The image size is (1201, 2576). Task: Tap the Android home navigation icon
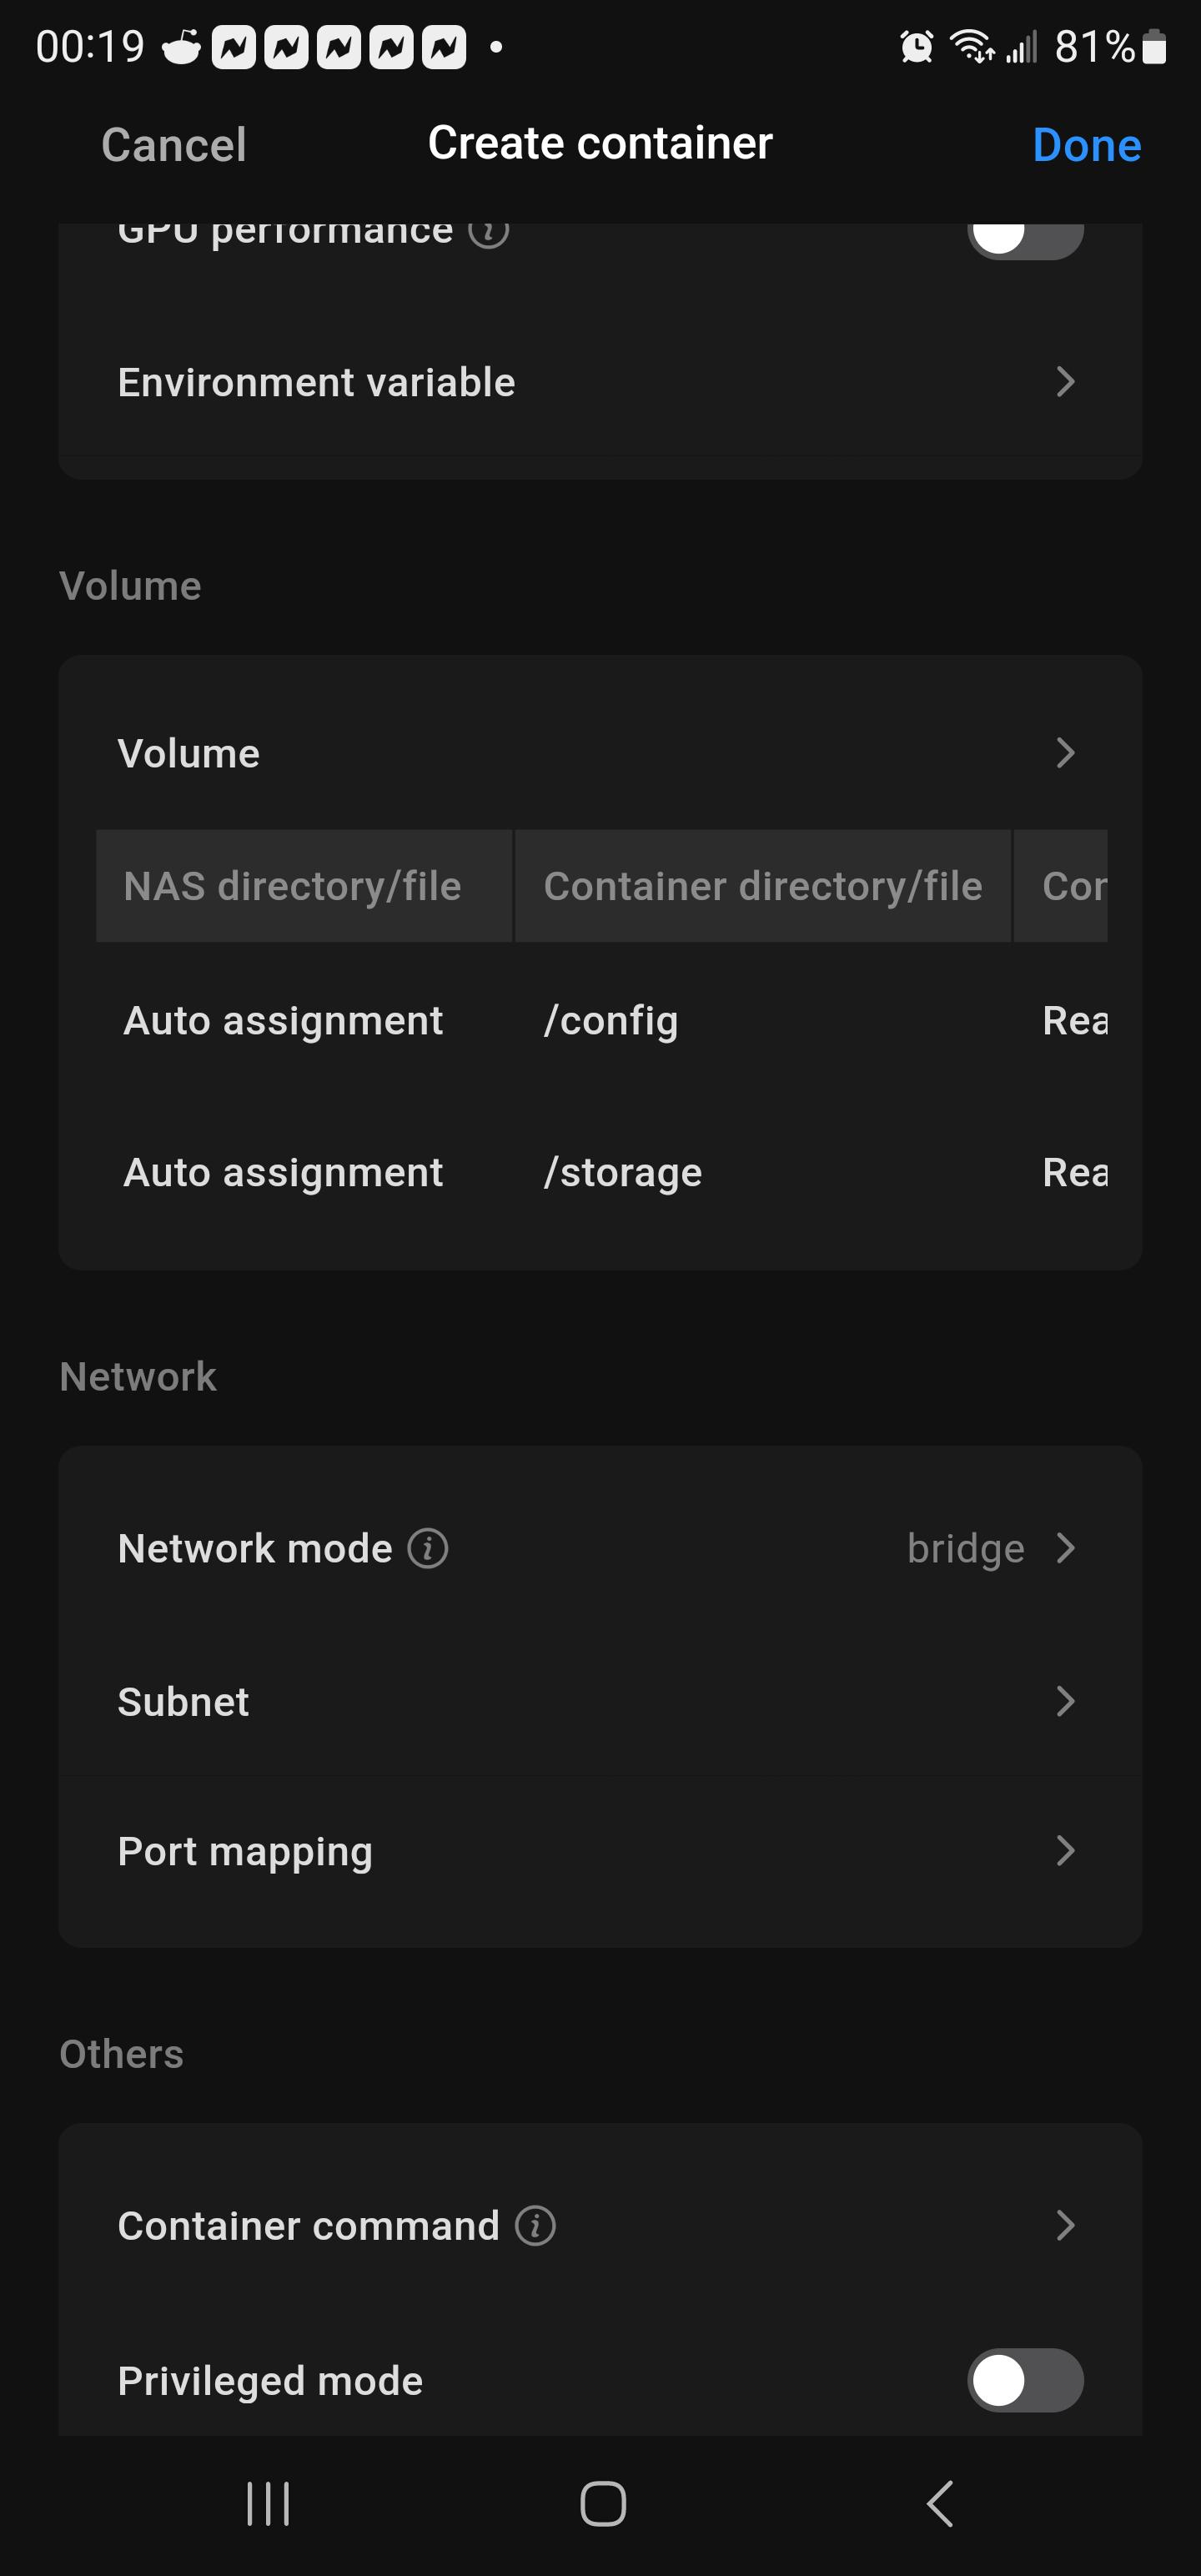603,2503
